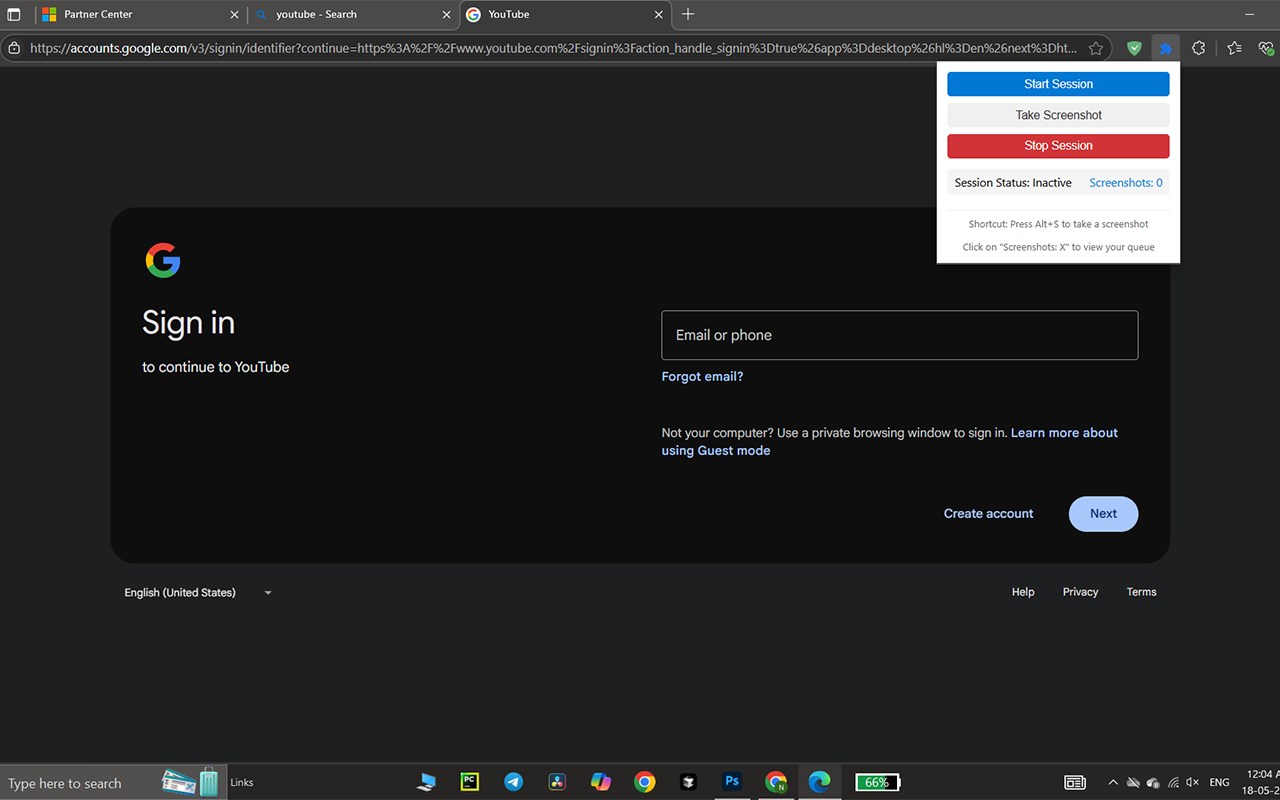Open the Extensions puzzle outline icon

[1199, 48]
